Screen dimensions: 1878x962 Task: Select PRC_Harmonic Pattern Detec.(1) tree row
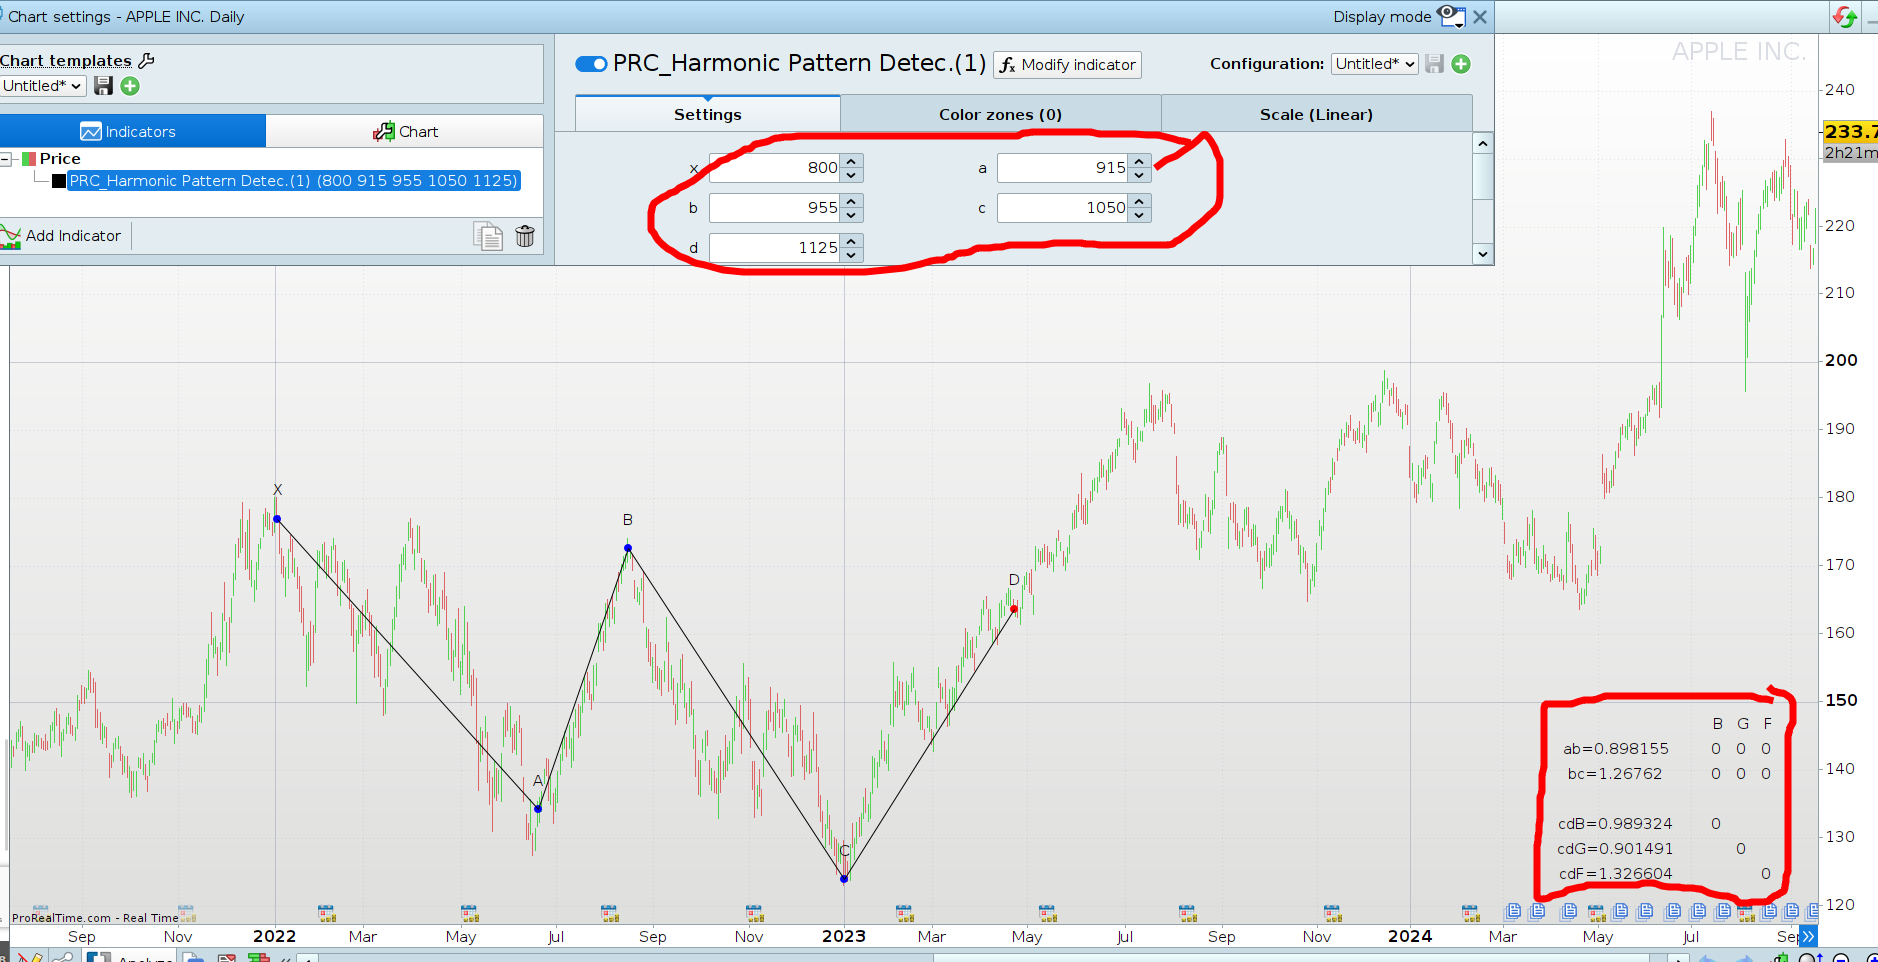click(x=293, y=181)
